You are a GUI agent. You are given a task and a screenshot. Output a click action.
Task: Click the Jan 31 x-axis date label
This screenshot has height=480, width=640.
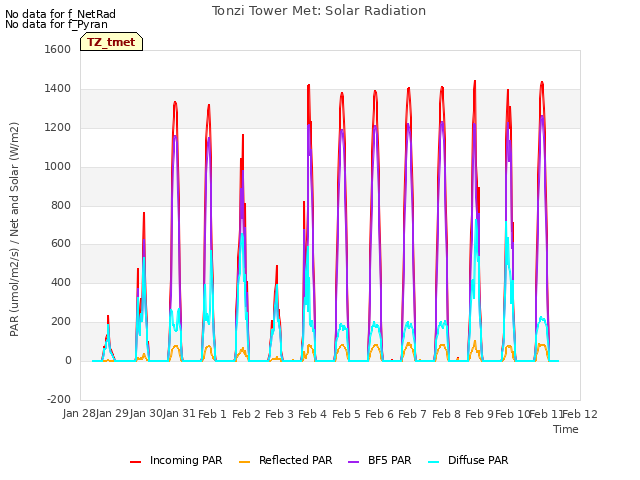point(179,413)
